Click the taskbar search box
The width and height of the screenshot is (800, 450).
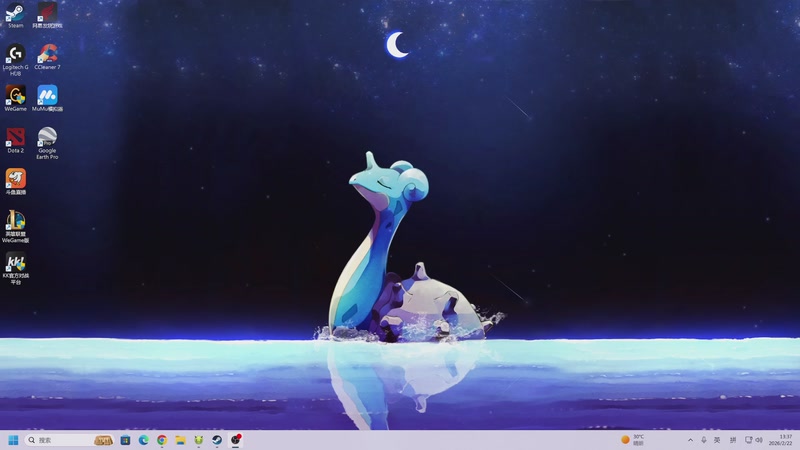[69, 440]
